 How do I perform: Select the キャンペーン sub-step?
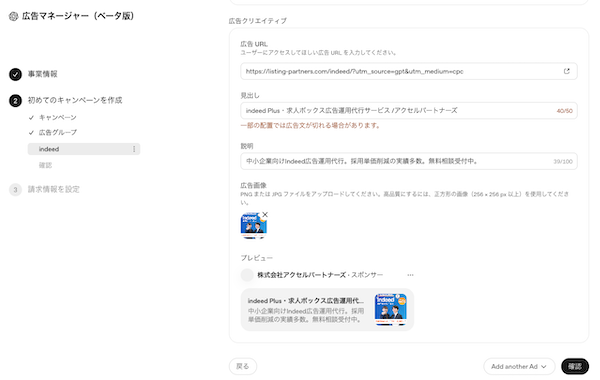pos(57,117)
